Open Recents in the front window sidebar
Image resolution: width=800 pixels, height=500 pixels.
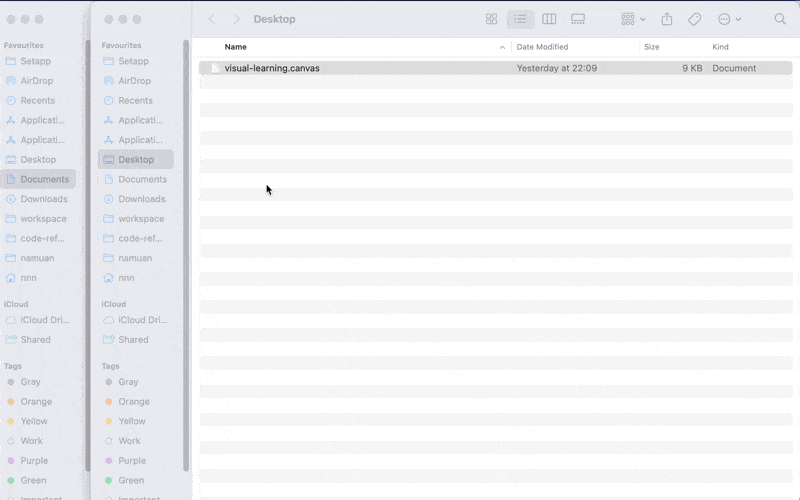tap(136, 101)
